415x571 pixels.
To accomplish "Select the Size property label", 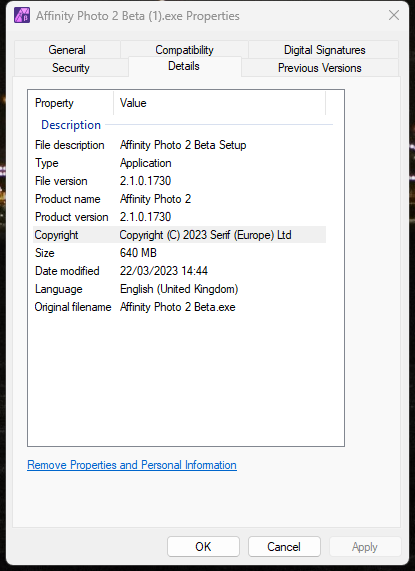I will tap(45, 253).
